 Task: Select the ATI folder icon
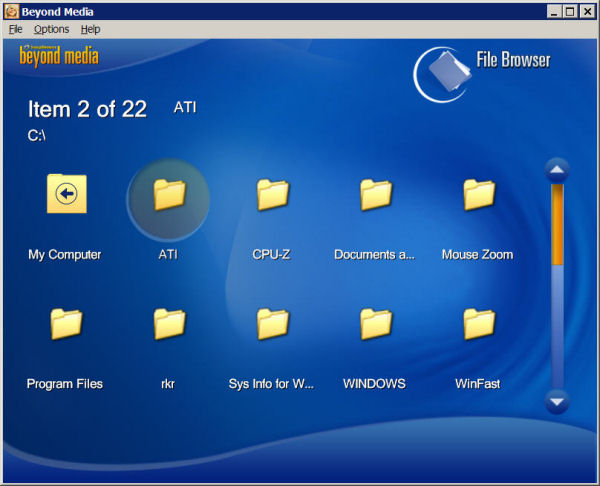point(170,195)
